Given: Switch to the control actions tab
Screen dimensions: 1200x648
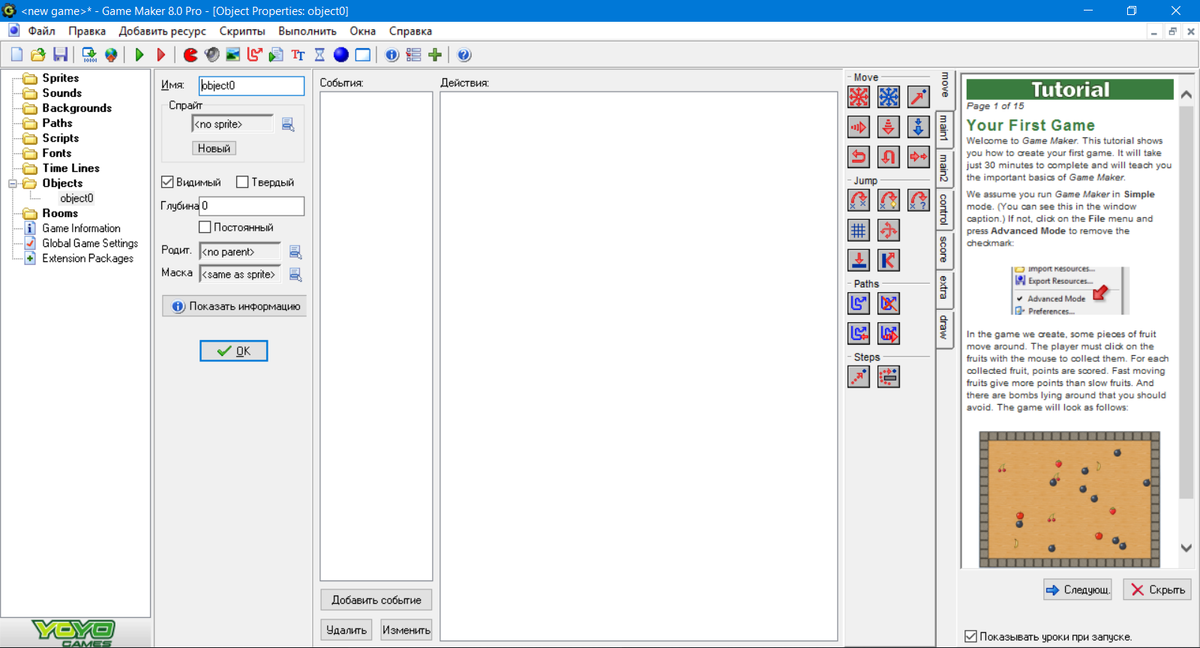Looking at the screenshot, I should 943,210.
